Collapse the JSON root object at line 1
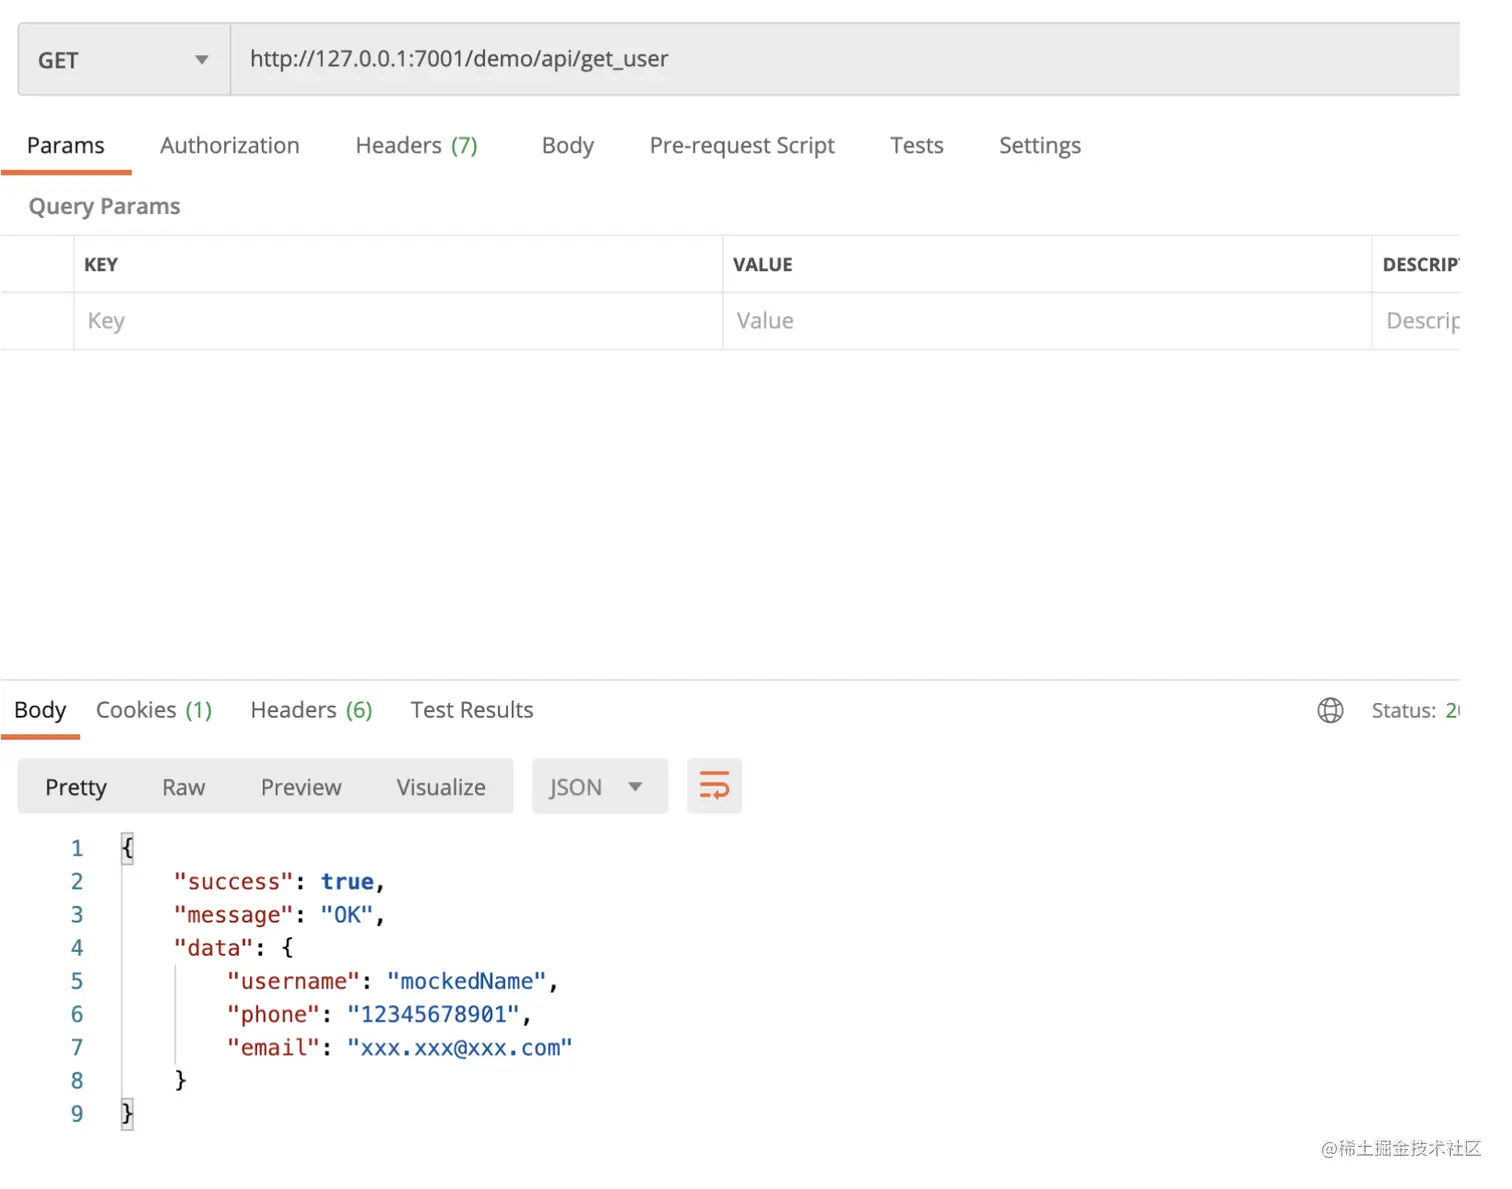Screen dimensions: 1512x1189 pyautogui.click(x=127, y=848)
